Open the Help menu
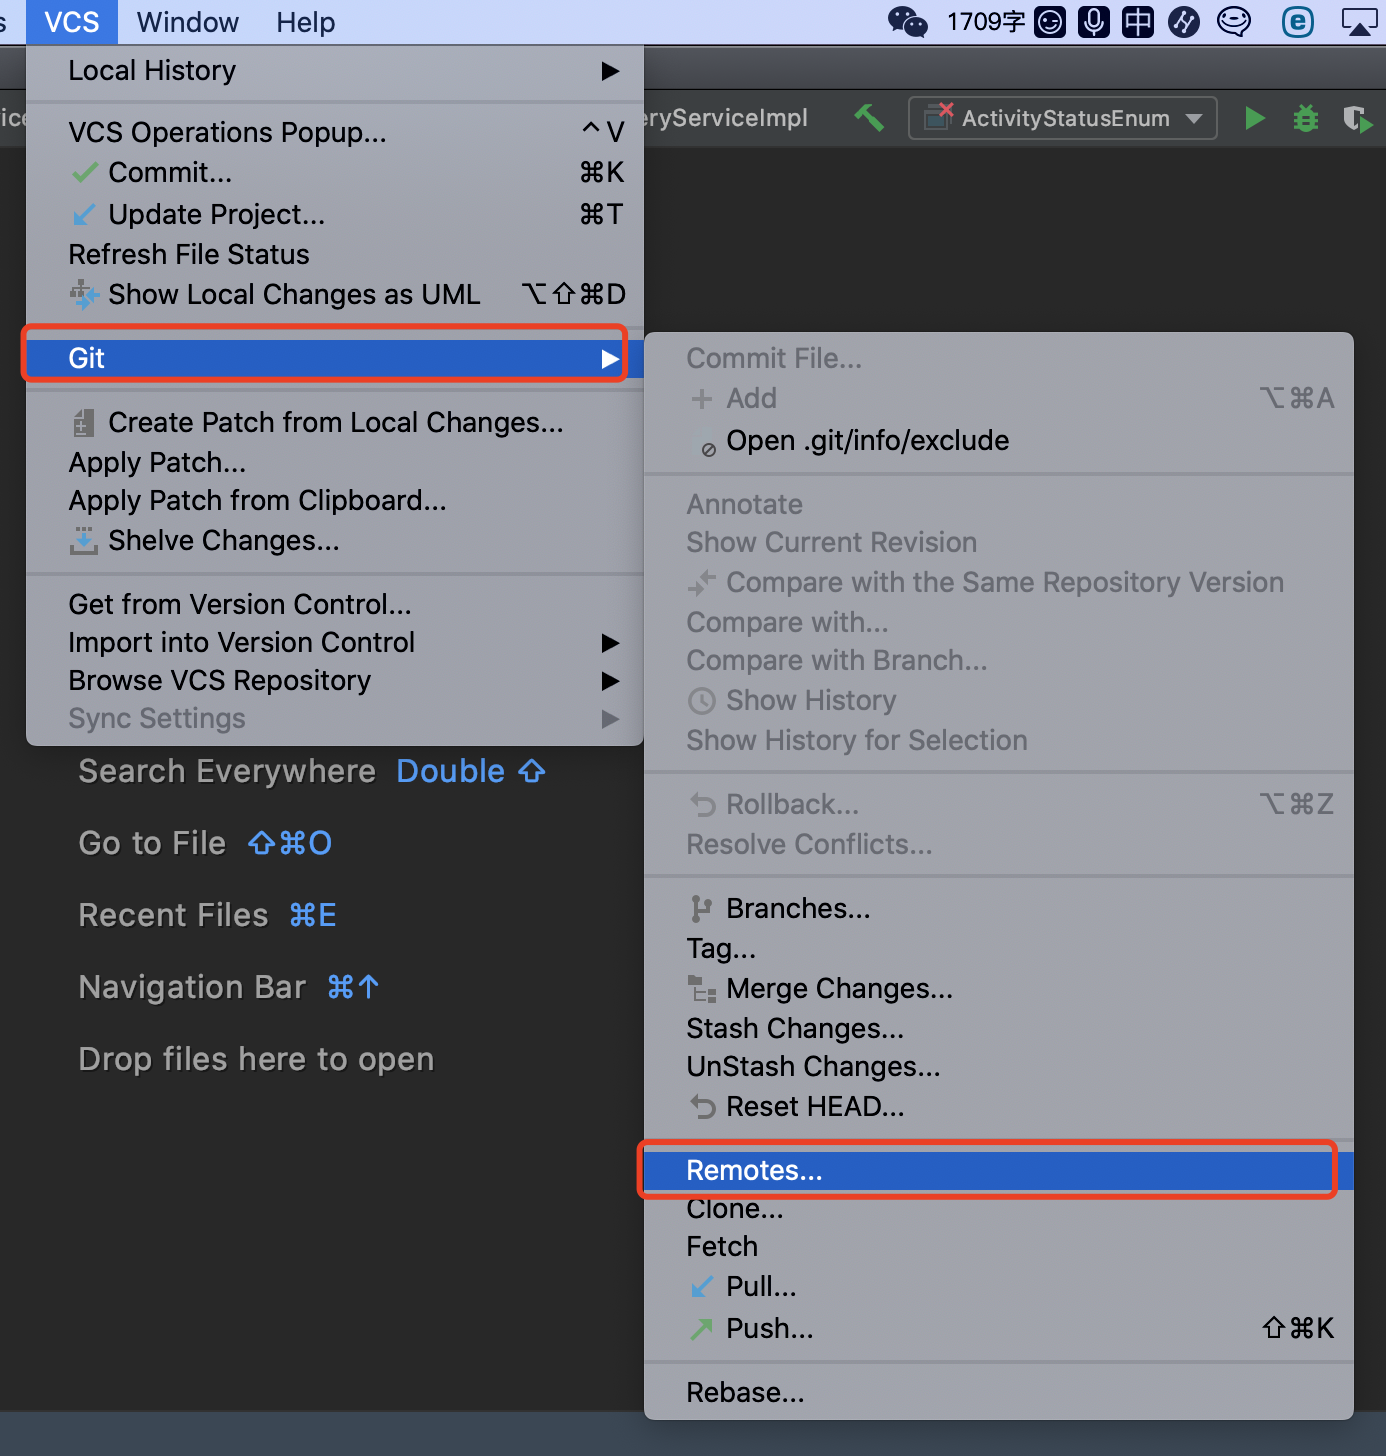The height and width of the screenshot is (1456, 1386). point(306,22)
